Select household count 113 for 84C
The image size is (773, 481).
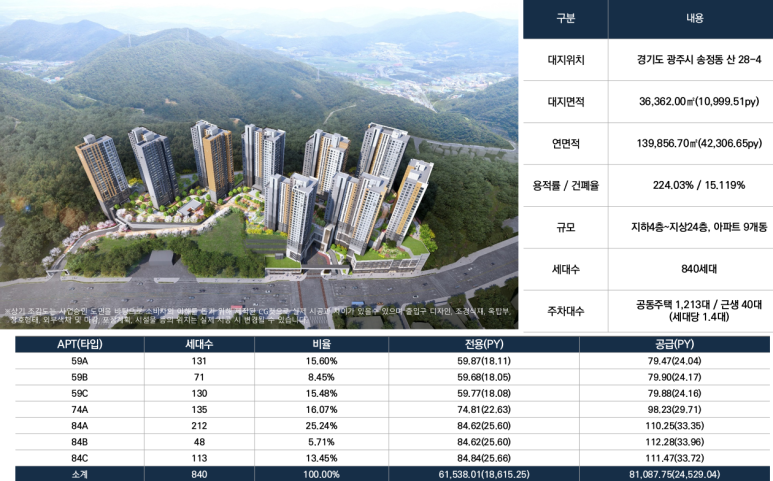[199, 458]
